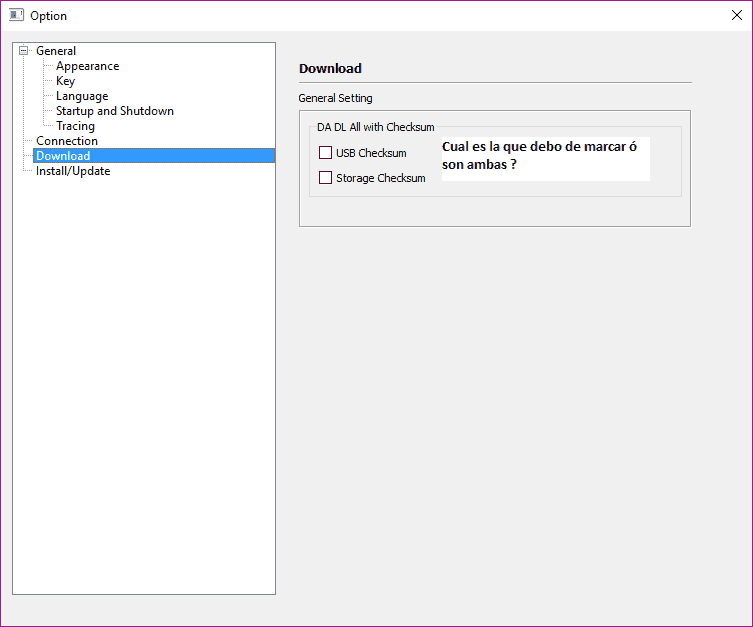Open the Tracing settings page

[x=75, y=126]
